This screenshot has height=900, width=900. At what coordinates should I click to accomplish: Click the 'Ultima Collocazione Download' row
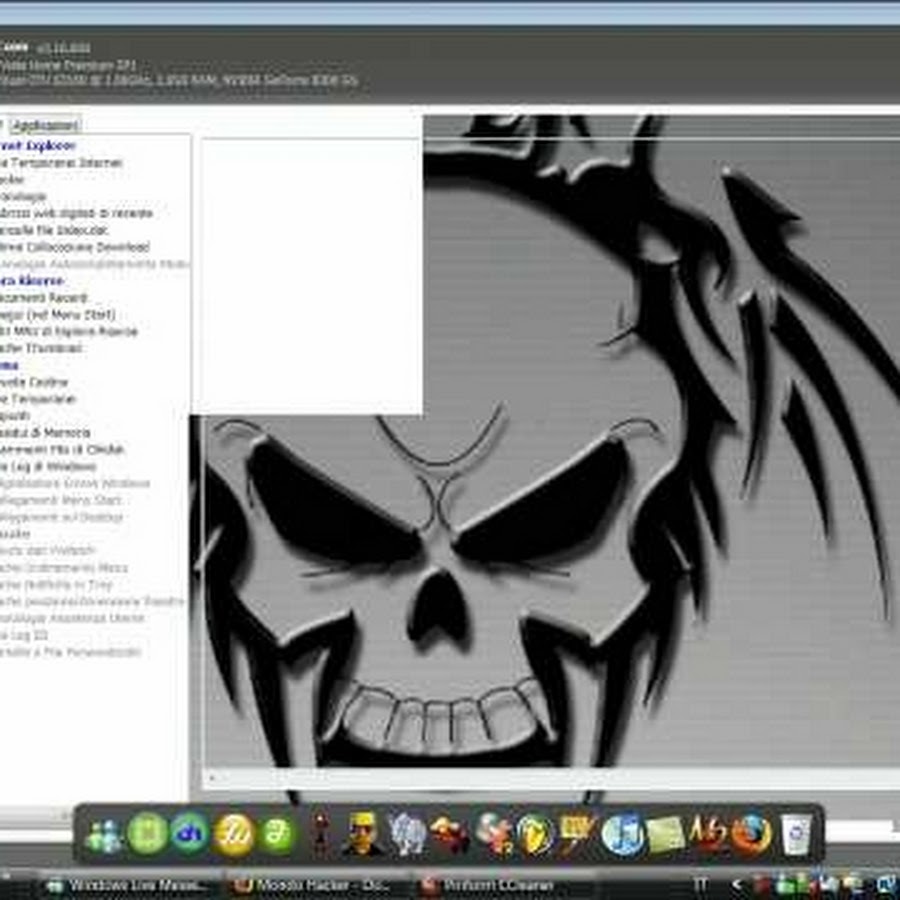click(x=75, y=247)
